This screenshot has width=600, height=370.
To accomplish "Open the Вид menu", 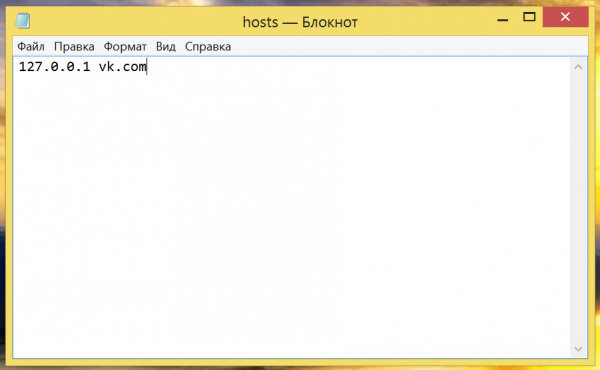I will click(x=166, y=47).
